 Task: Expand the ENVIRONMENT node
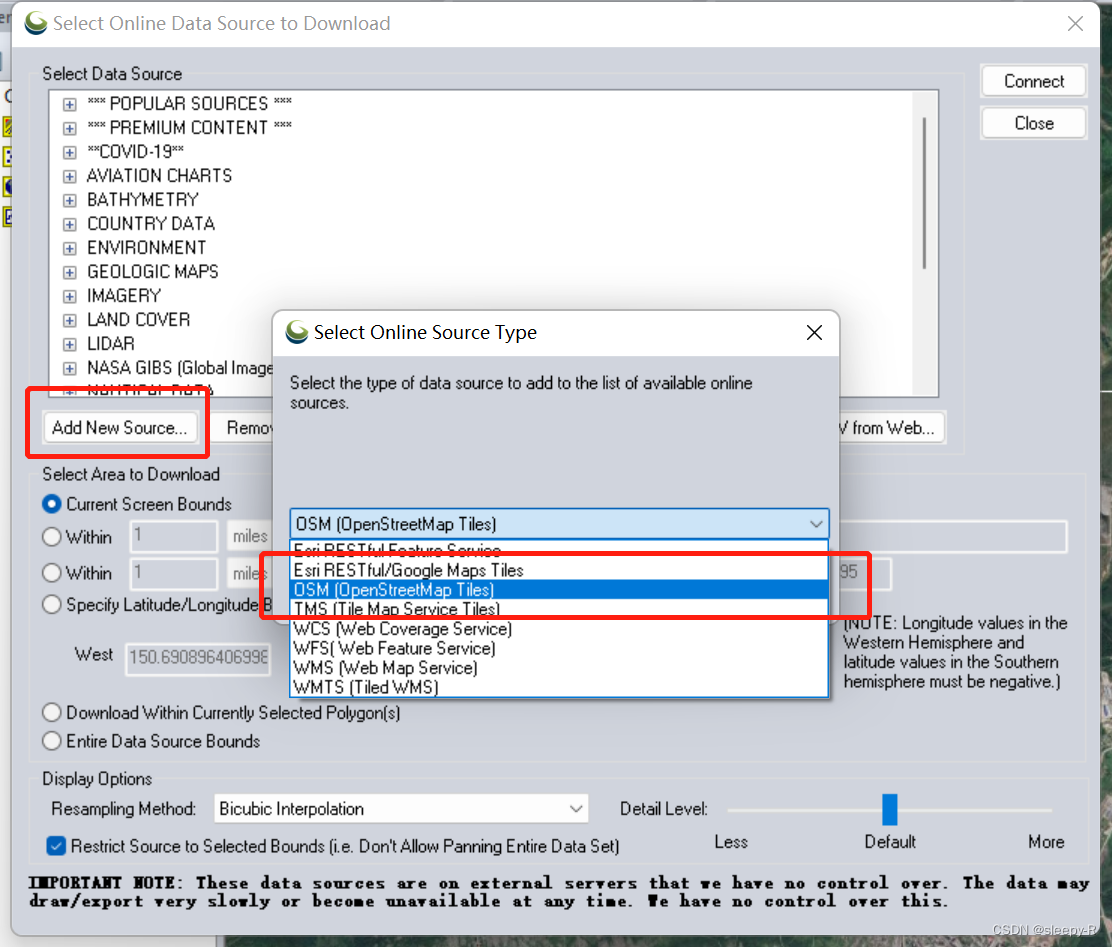pyautogui.click(x=70, y=248)
